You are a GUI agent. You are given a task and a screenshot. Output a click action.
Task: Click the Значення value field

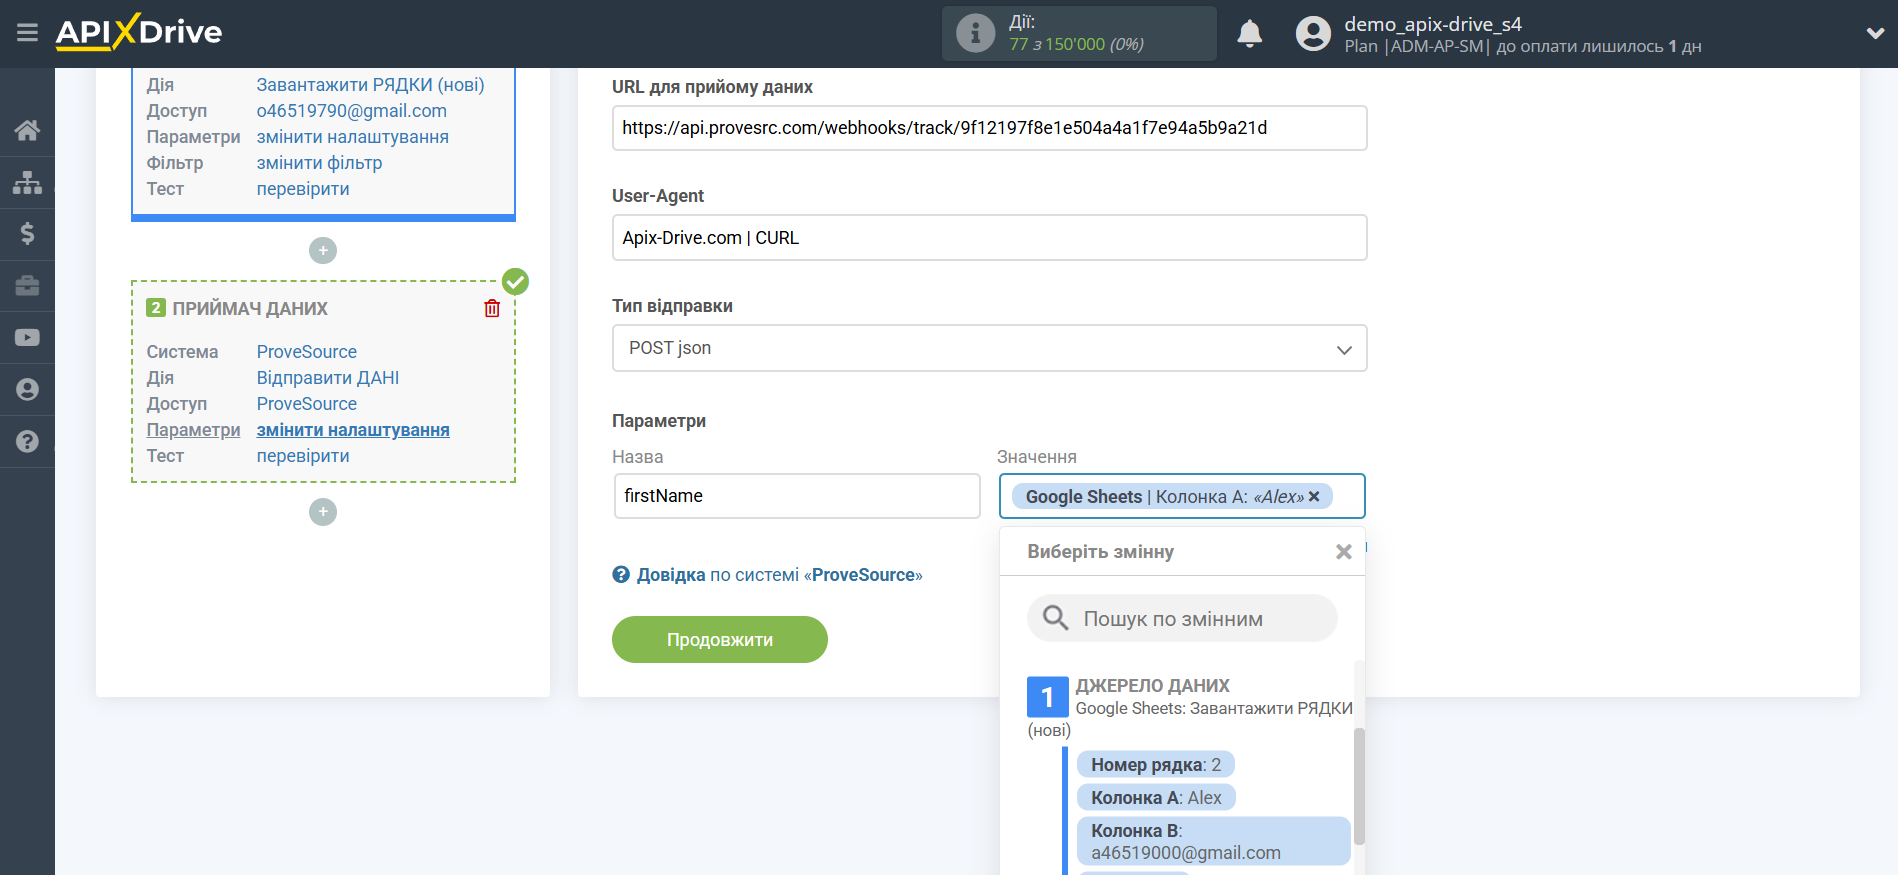click(1182, 496)
